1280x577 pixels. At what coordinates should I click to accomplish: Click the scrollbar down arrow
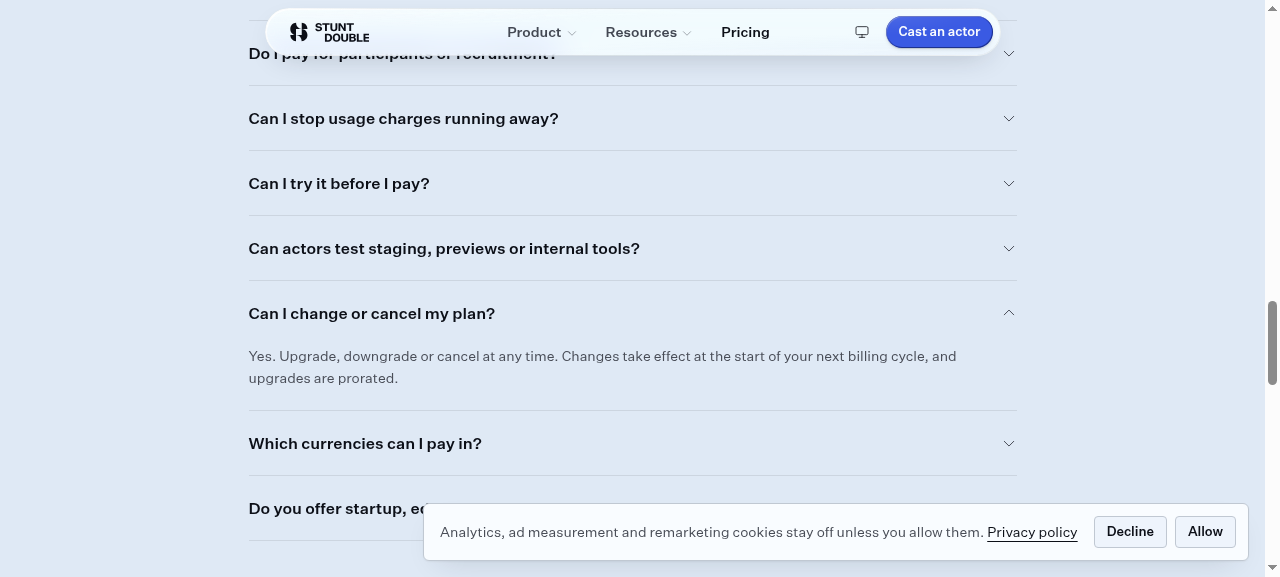[1272, 569]
